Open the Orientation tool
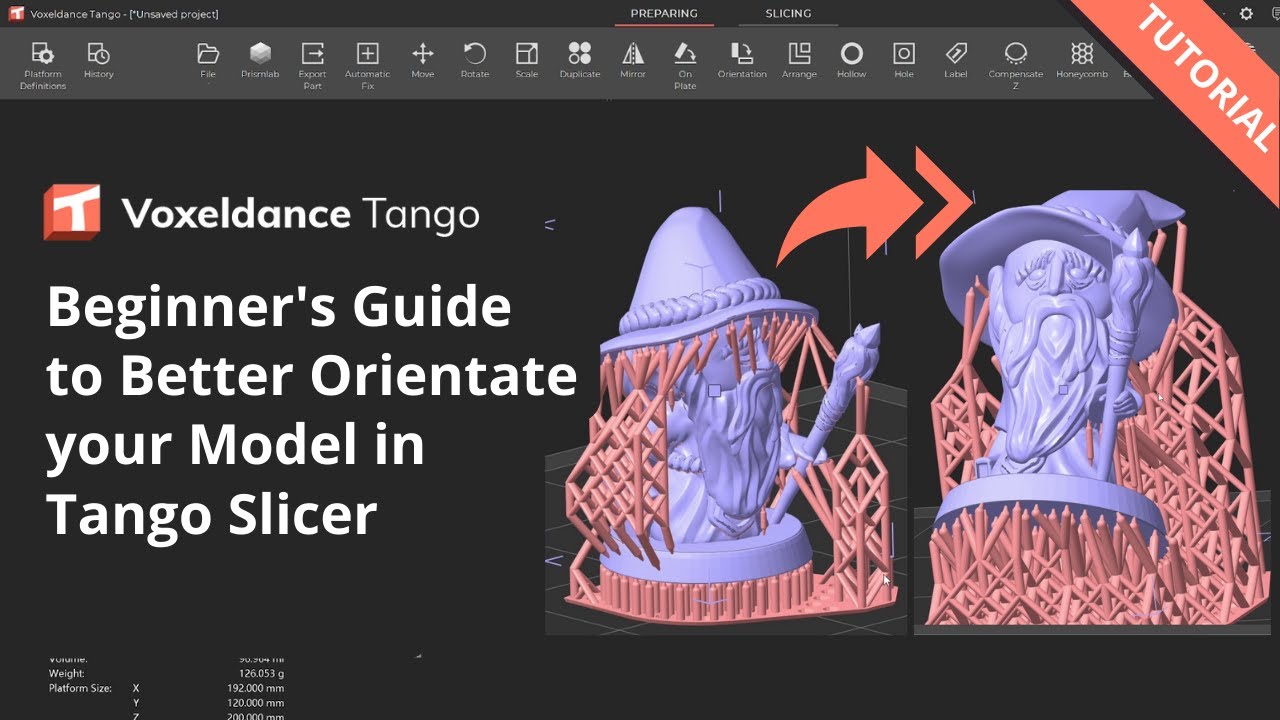1280x720 pixels. (742, 60)
